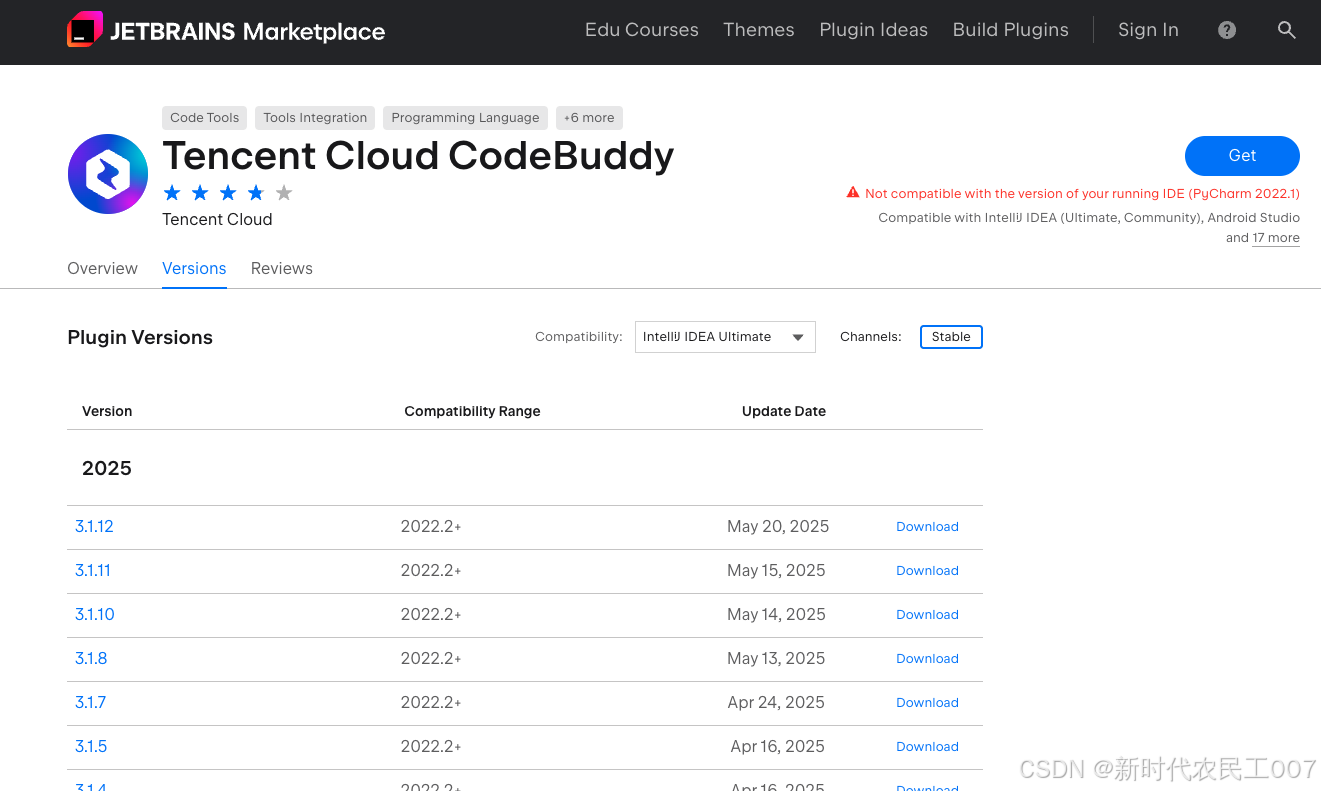Download version 3.1.11

[927, 571]
